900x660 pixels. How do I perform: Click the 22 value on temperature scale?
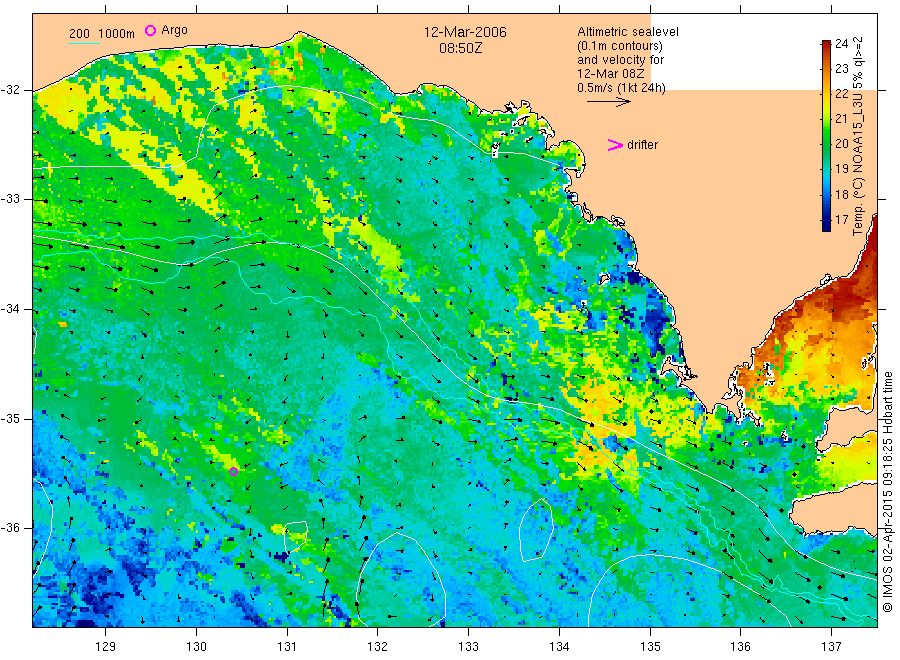841,94
